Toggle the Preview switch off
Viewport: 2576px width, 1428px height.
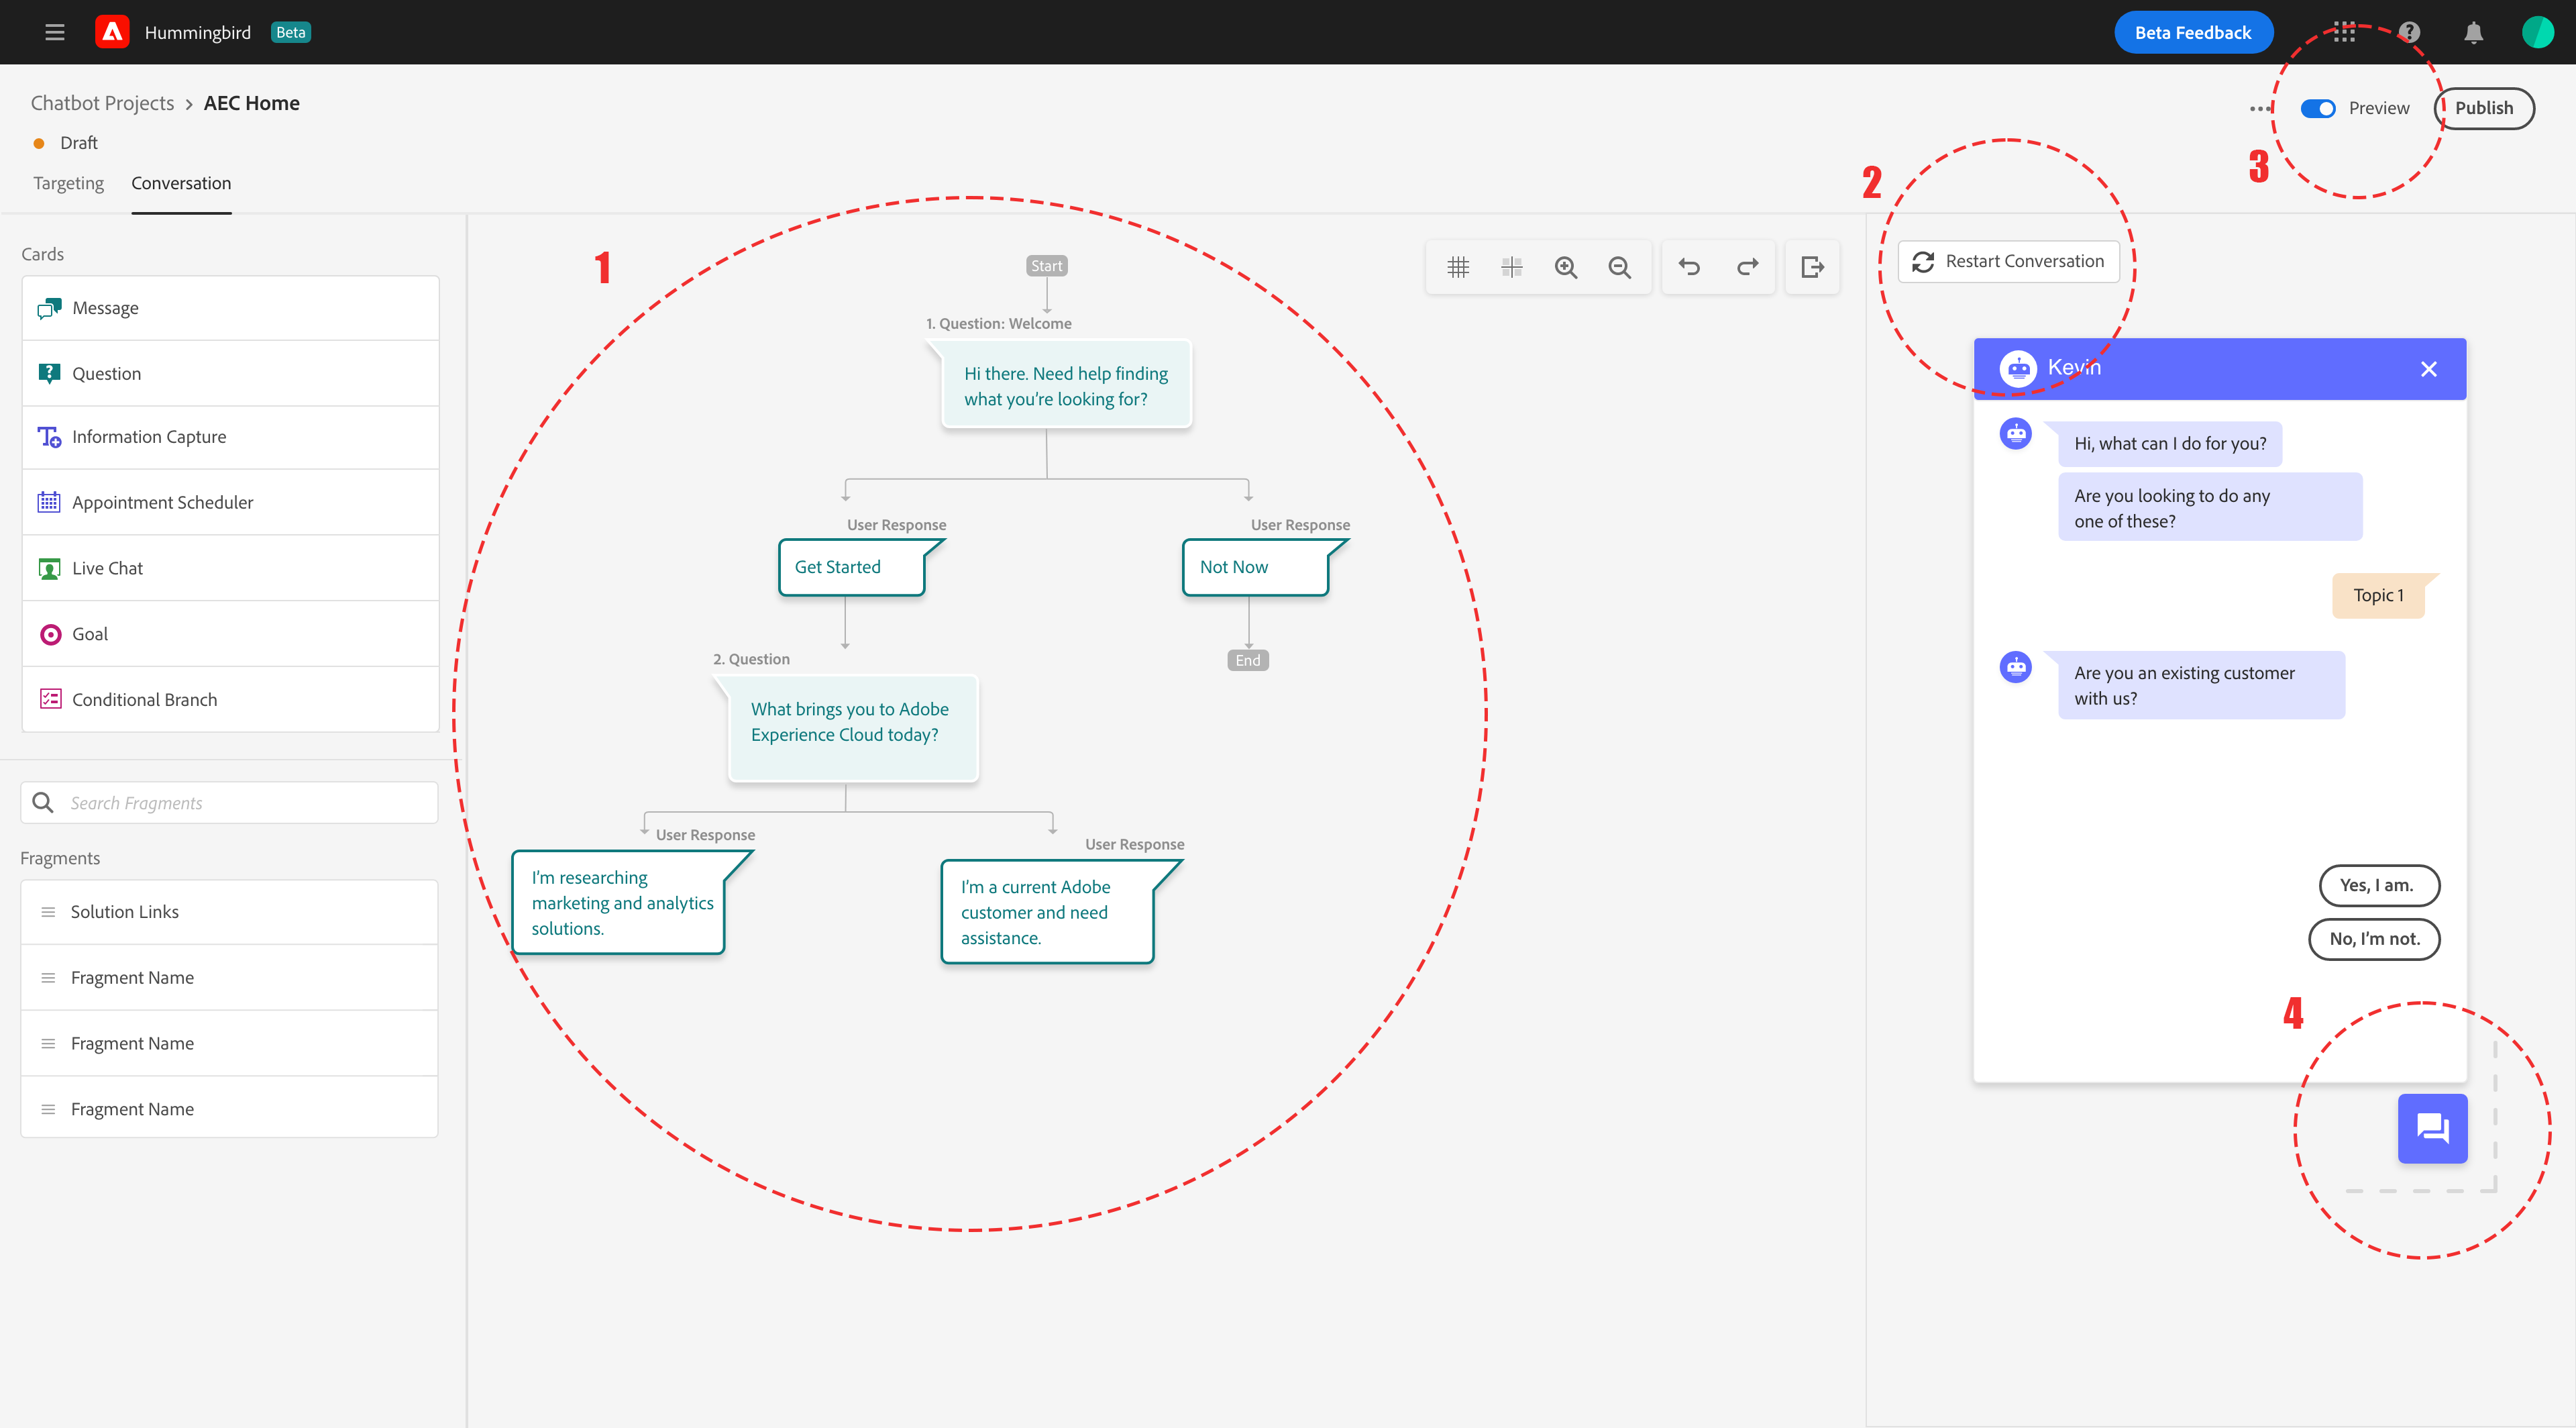pos(2318,108)
